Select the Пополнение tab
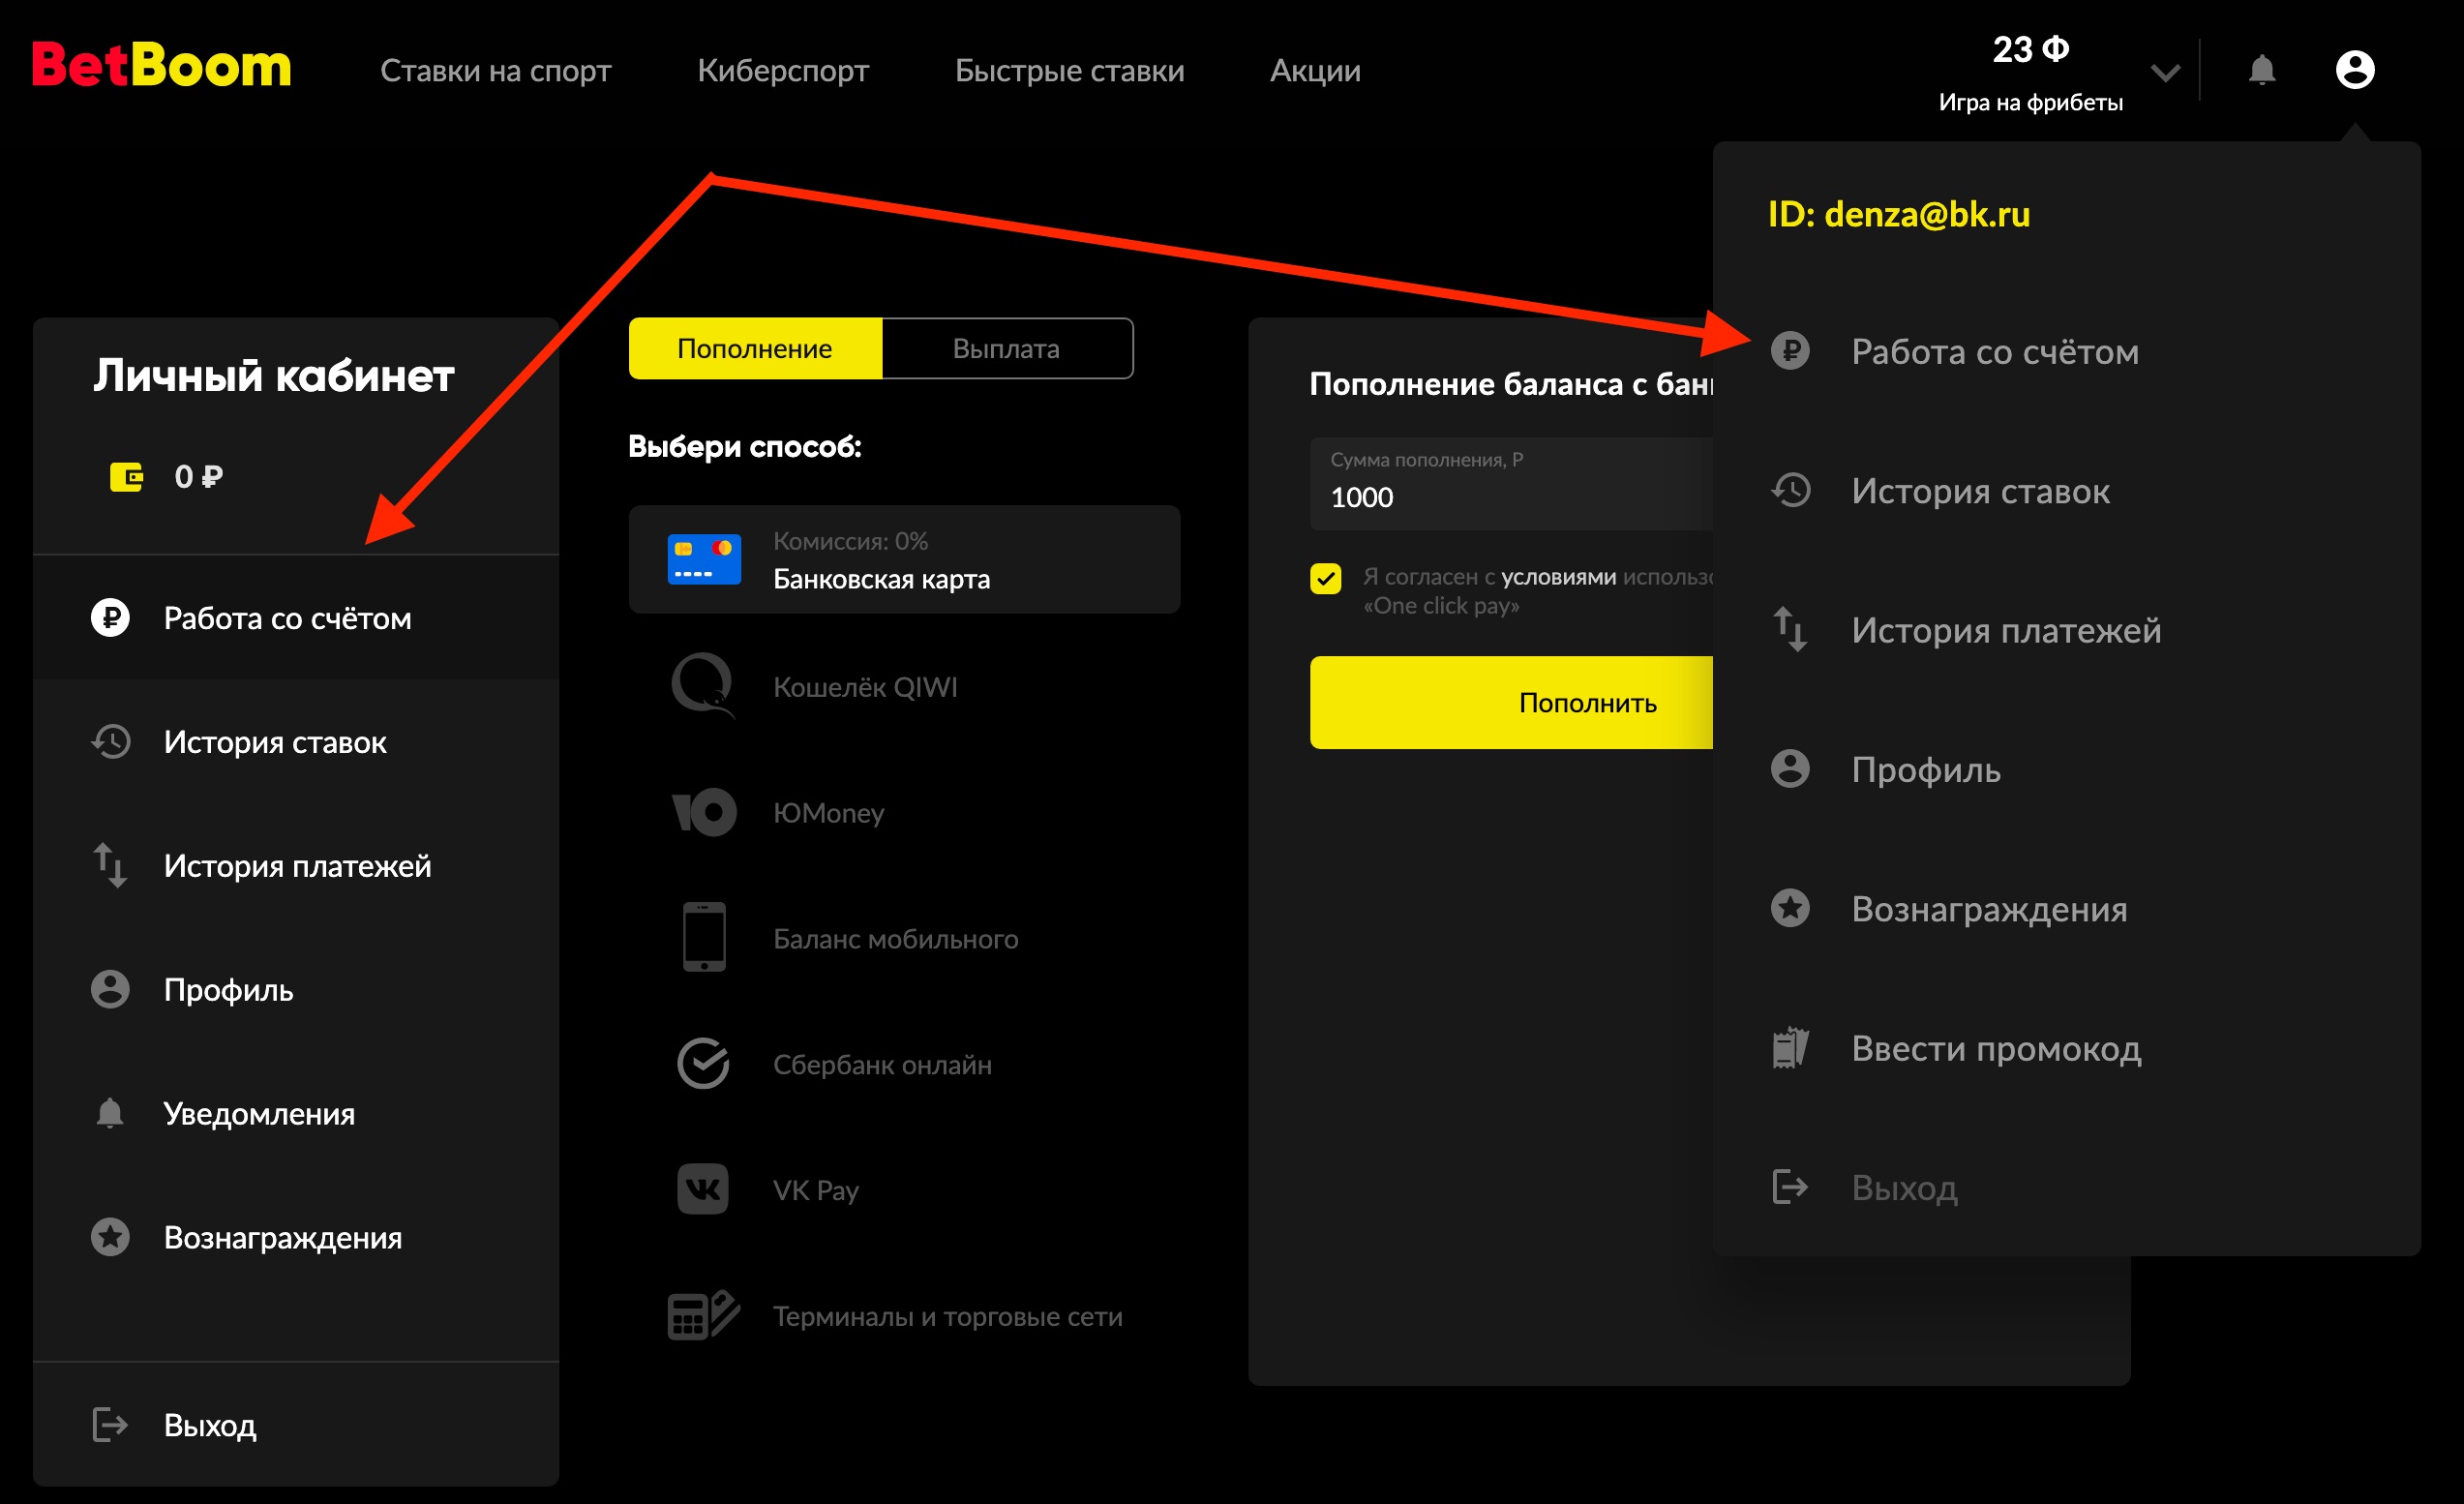 pos(754,348)
